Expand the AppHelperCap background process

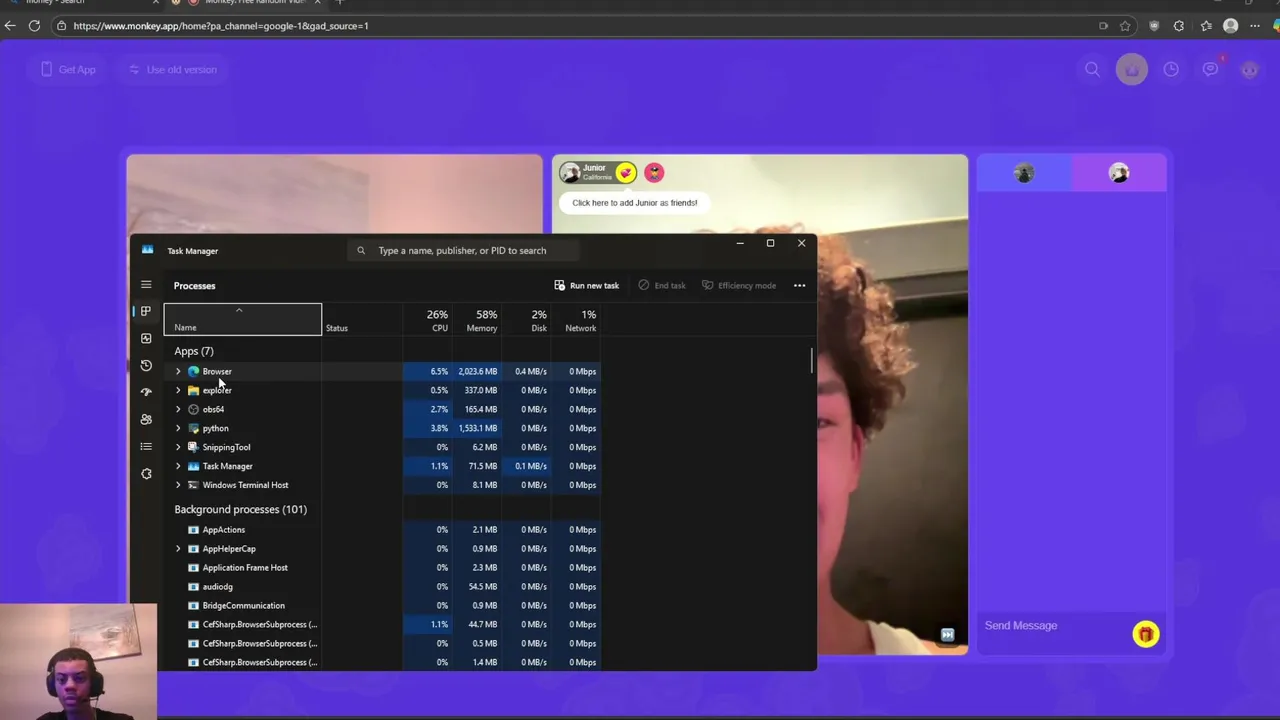click(178, 549)
